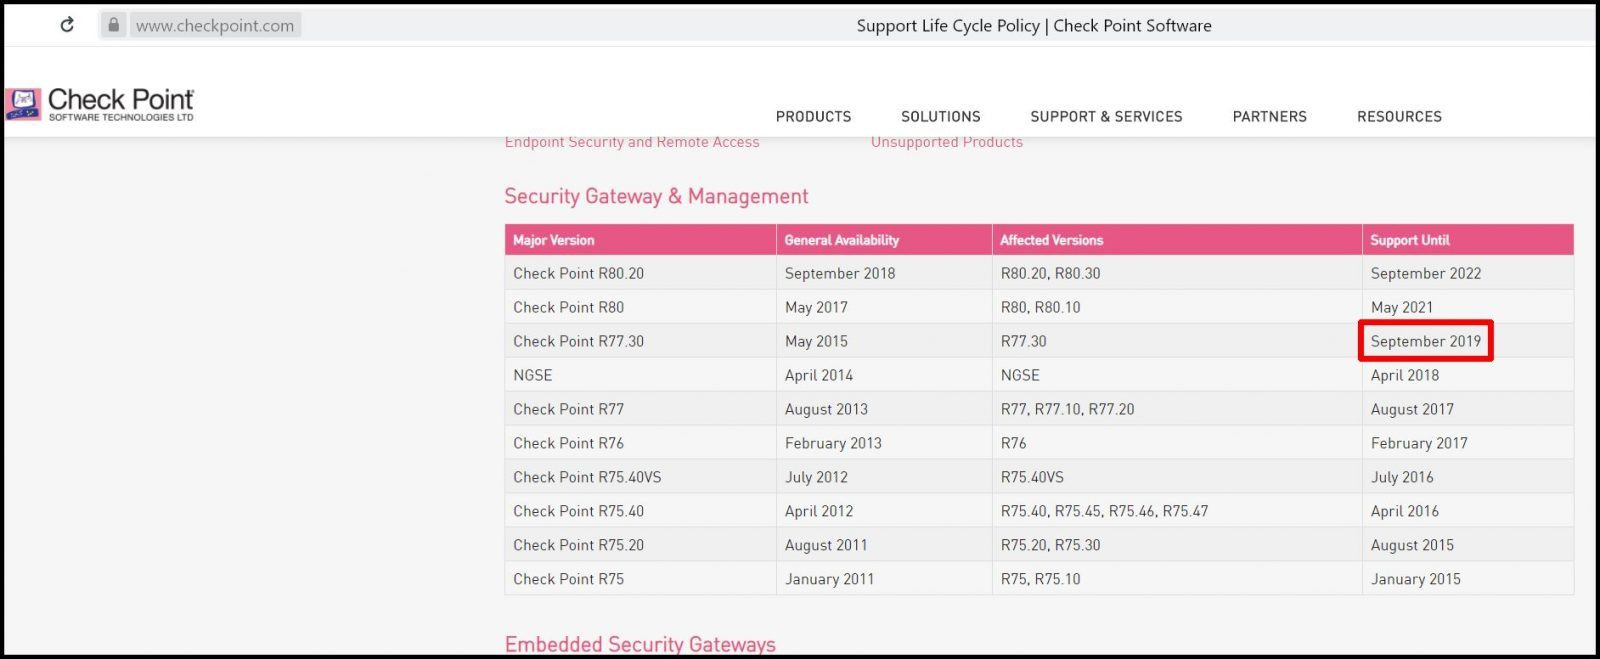Click the browser reload icon
1600x659 pixels.
(67, 25)
